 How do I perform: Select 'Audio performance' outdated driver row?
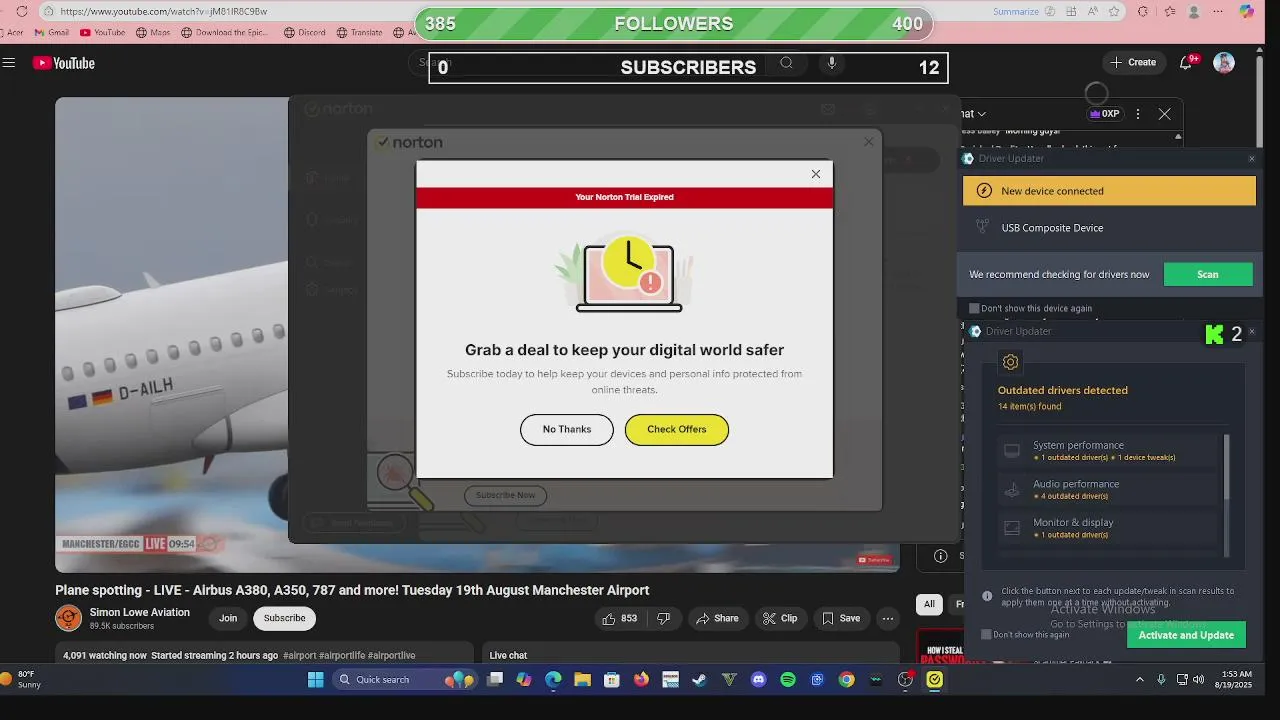(x=1109, y=490)
